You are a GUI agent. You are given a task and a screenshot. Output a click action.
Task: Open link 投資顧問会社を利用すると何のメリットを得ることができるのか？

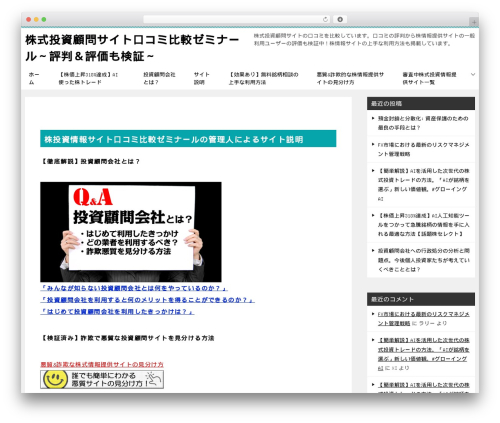tap(147, 300)
